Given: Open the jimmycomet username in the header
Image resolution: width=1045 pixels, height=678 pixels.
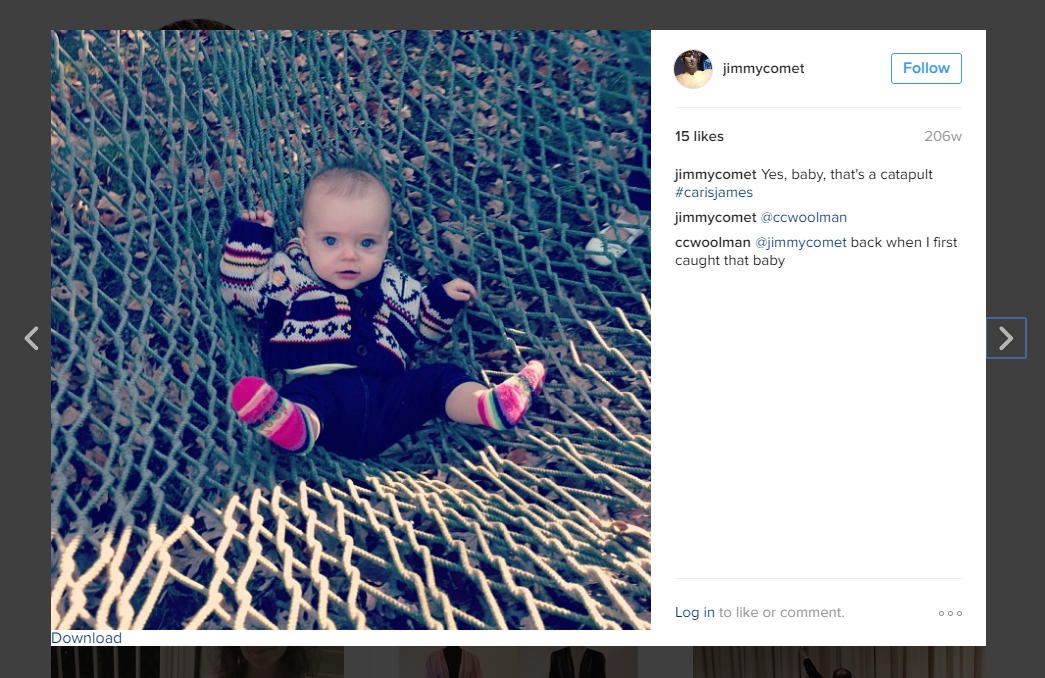Looking at the screenshot, I should [763, 68].
